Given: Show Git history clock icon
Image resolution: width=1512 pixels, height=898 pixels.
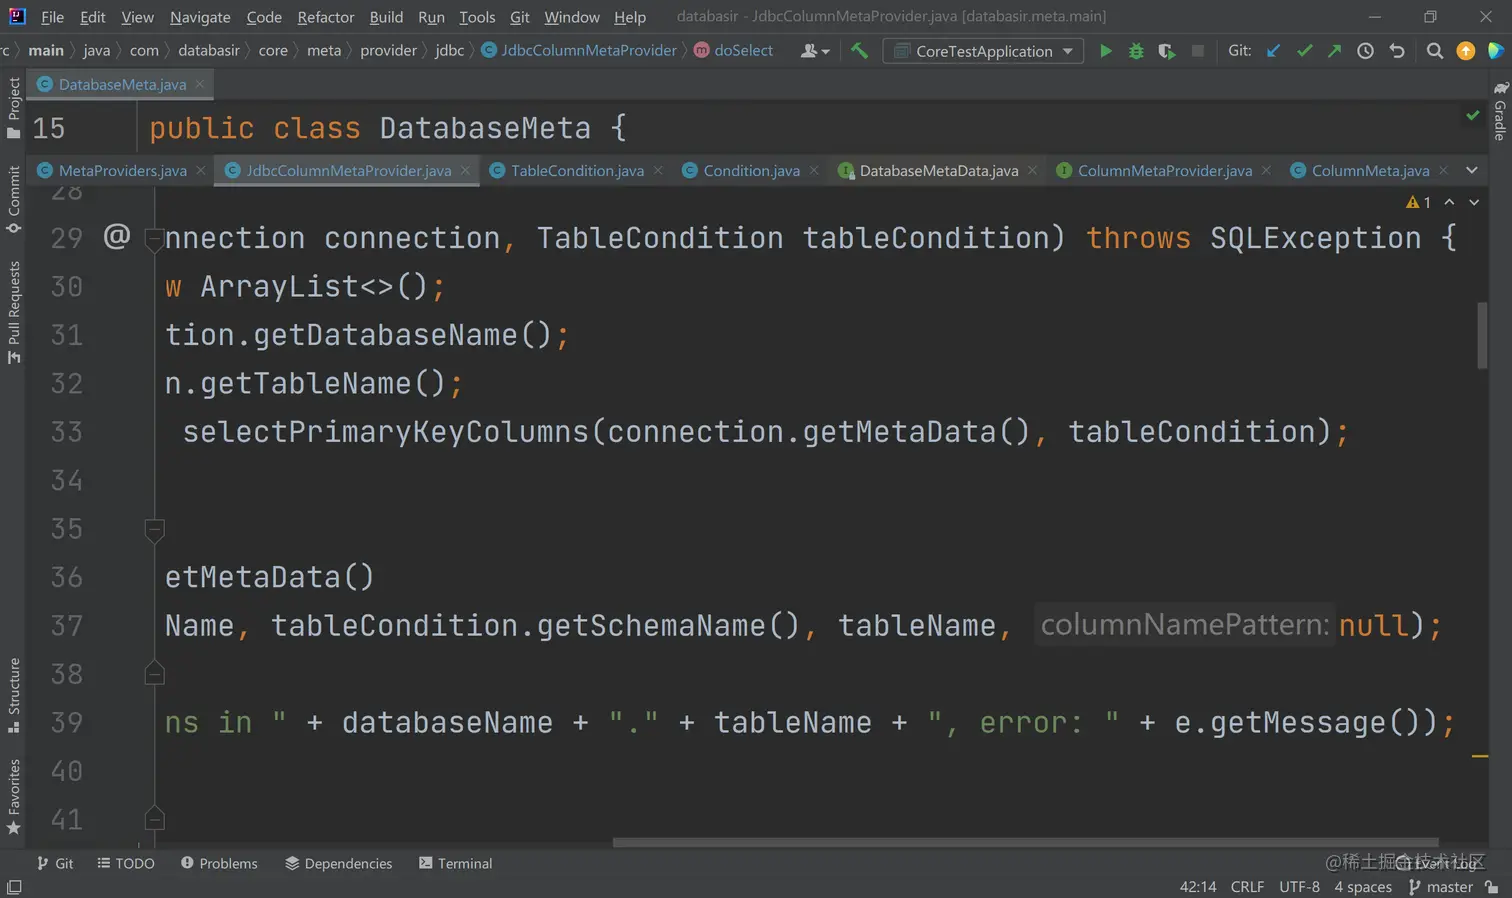Looking at the screenshot, I should (1365, 51).
